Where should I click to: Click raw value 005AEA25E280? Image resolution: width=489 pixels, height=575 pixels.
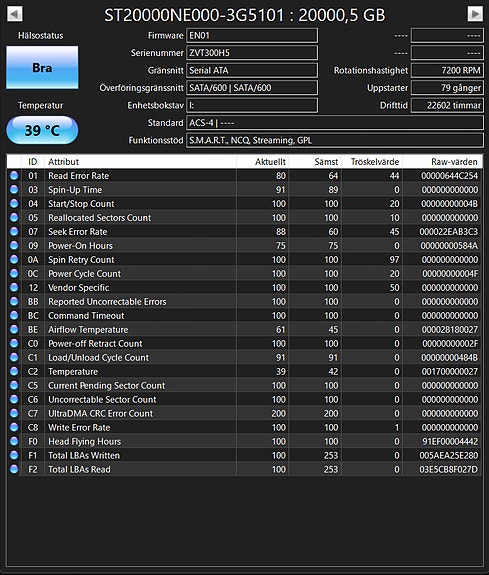[449, 455]
